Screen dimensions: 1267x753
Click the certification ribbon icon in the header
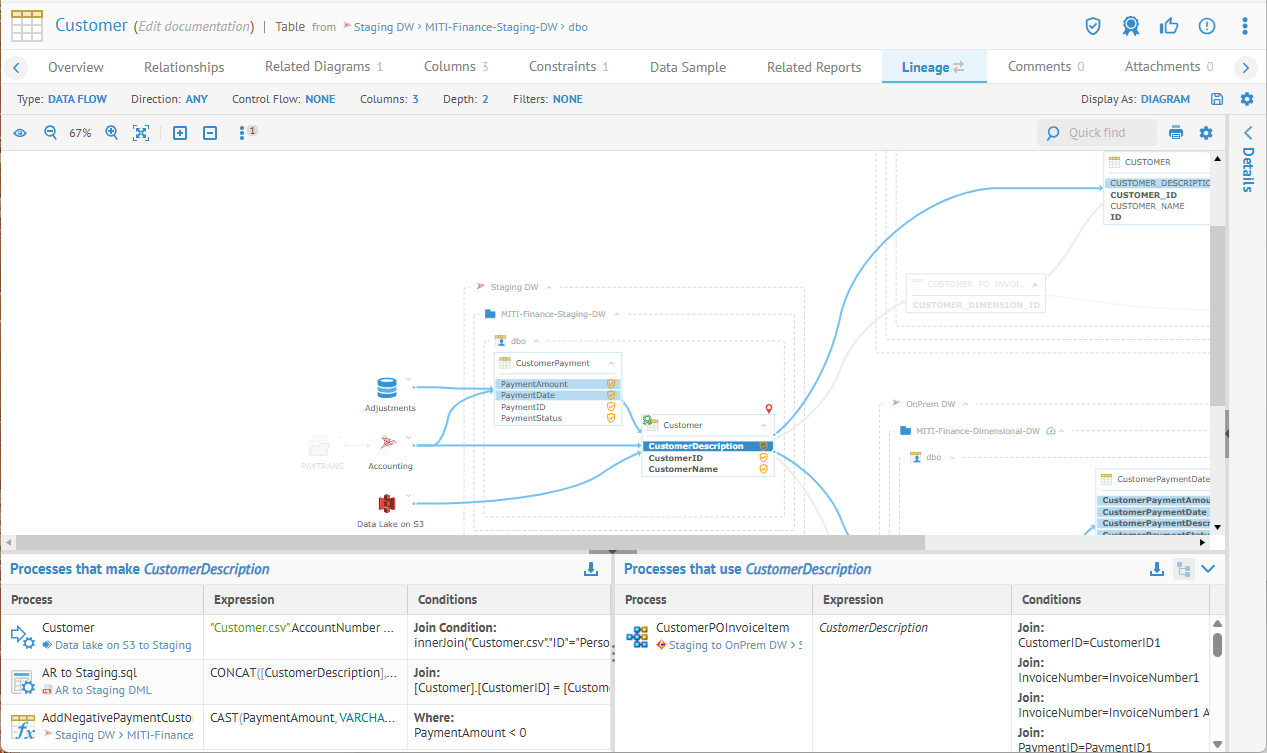point(1130,26)
